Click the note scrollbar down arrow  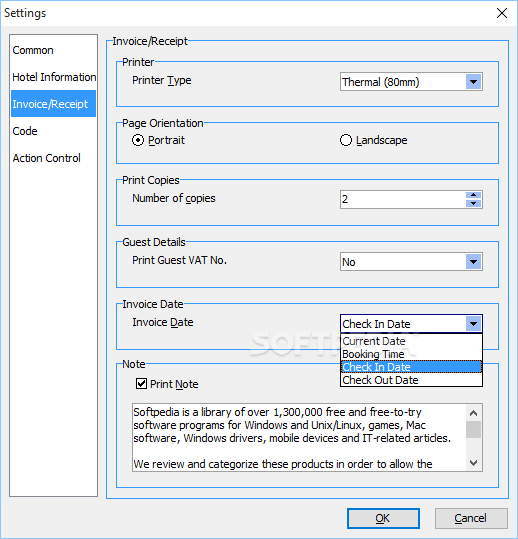click(473, 463)
